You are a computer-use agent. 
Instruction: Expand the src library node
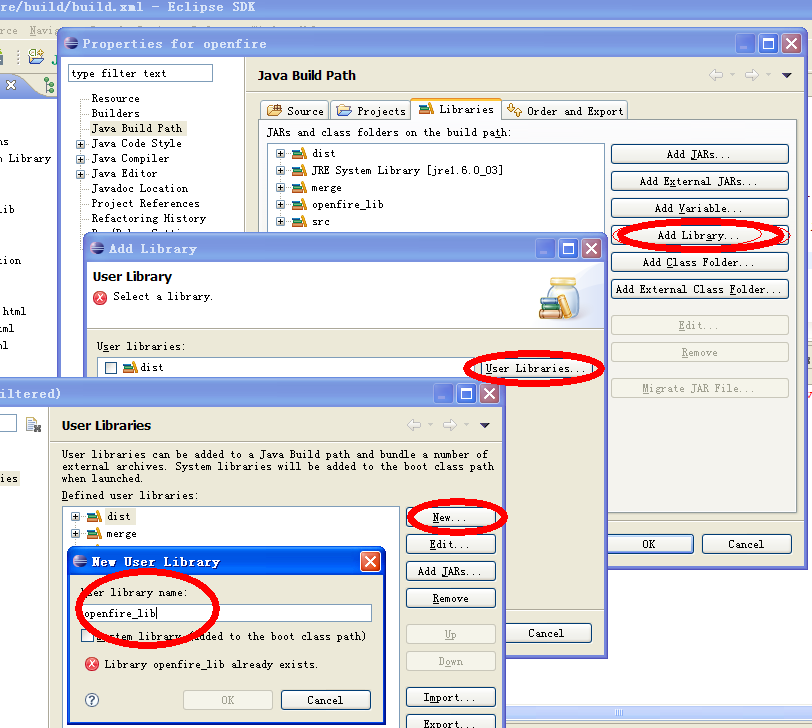coord(280,222)
